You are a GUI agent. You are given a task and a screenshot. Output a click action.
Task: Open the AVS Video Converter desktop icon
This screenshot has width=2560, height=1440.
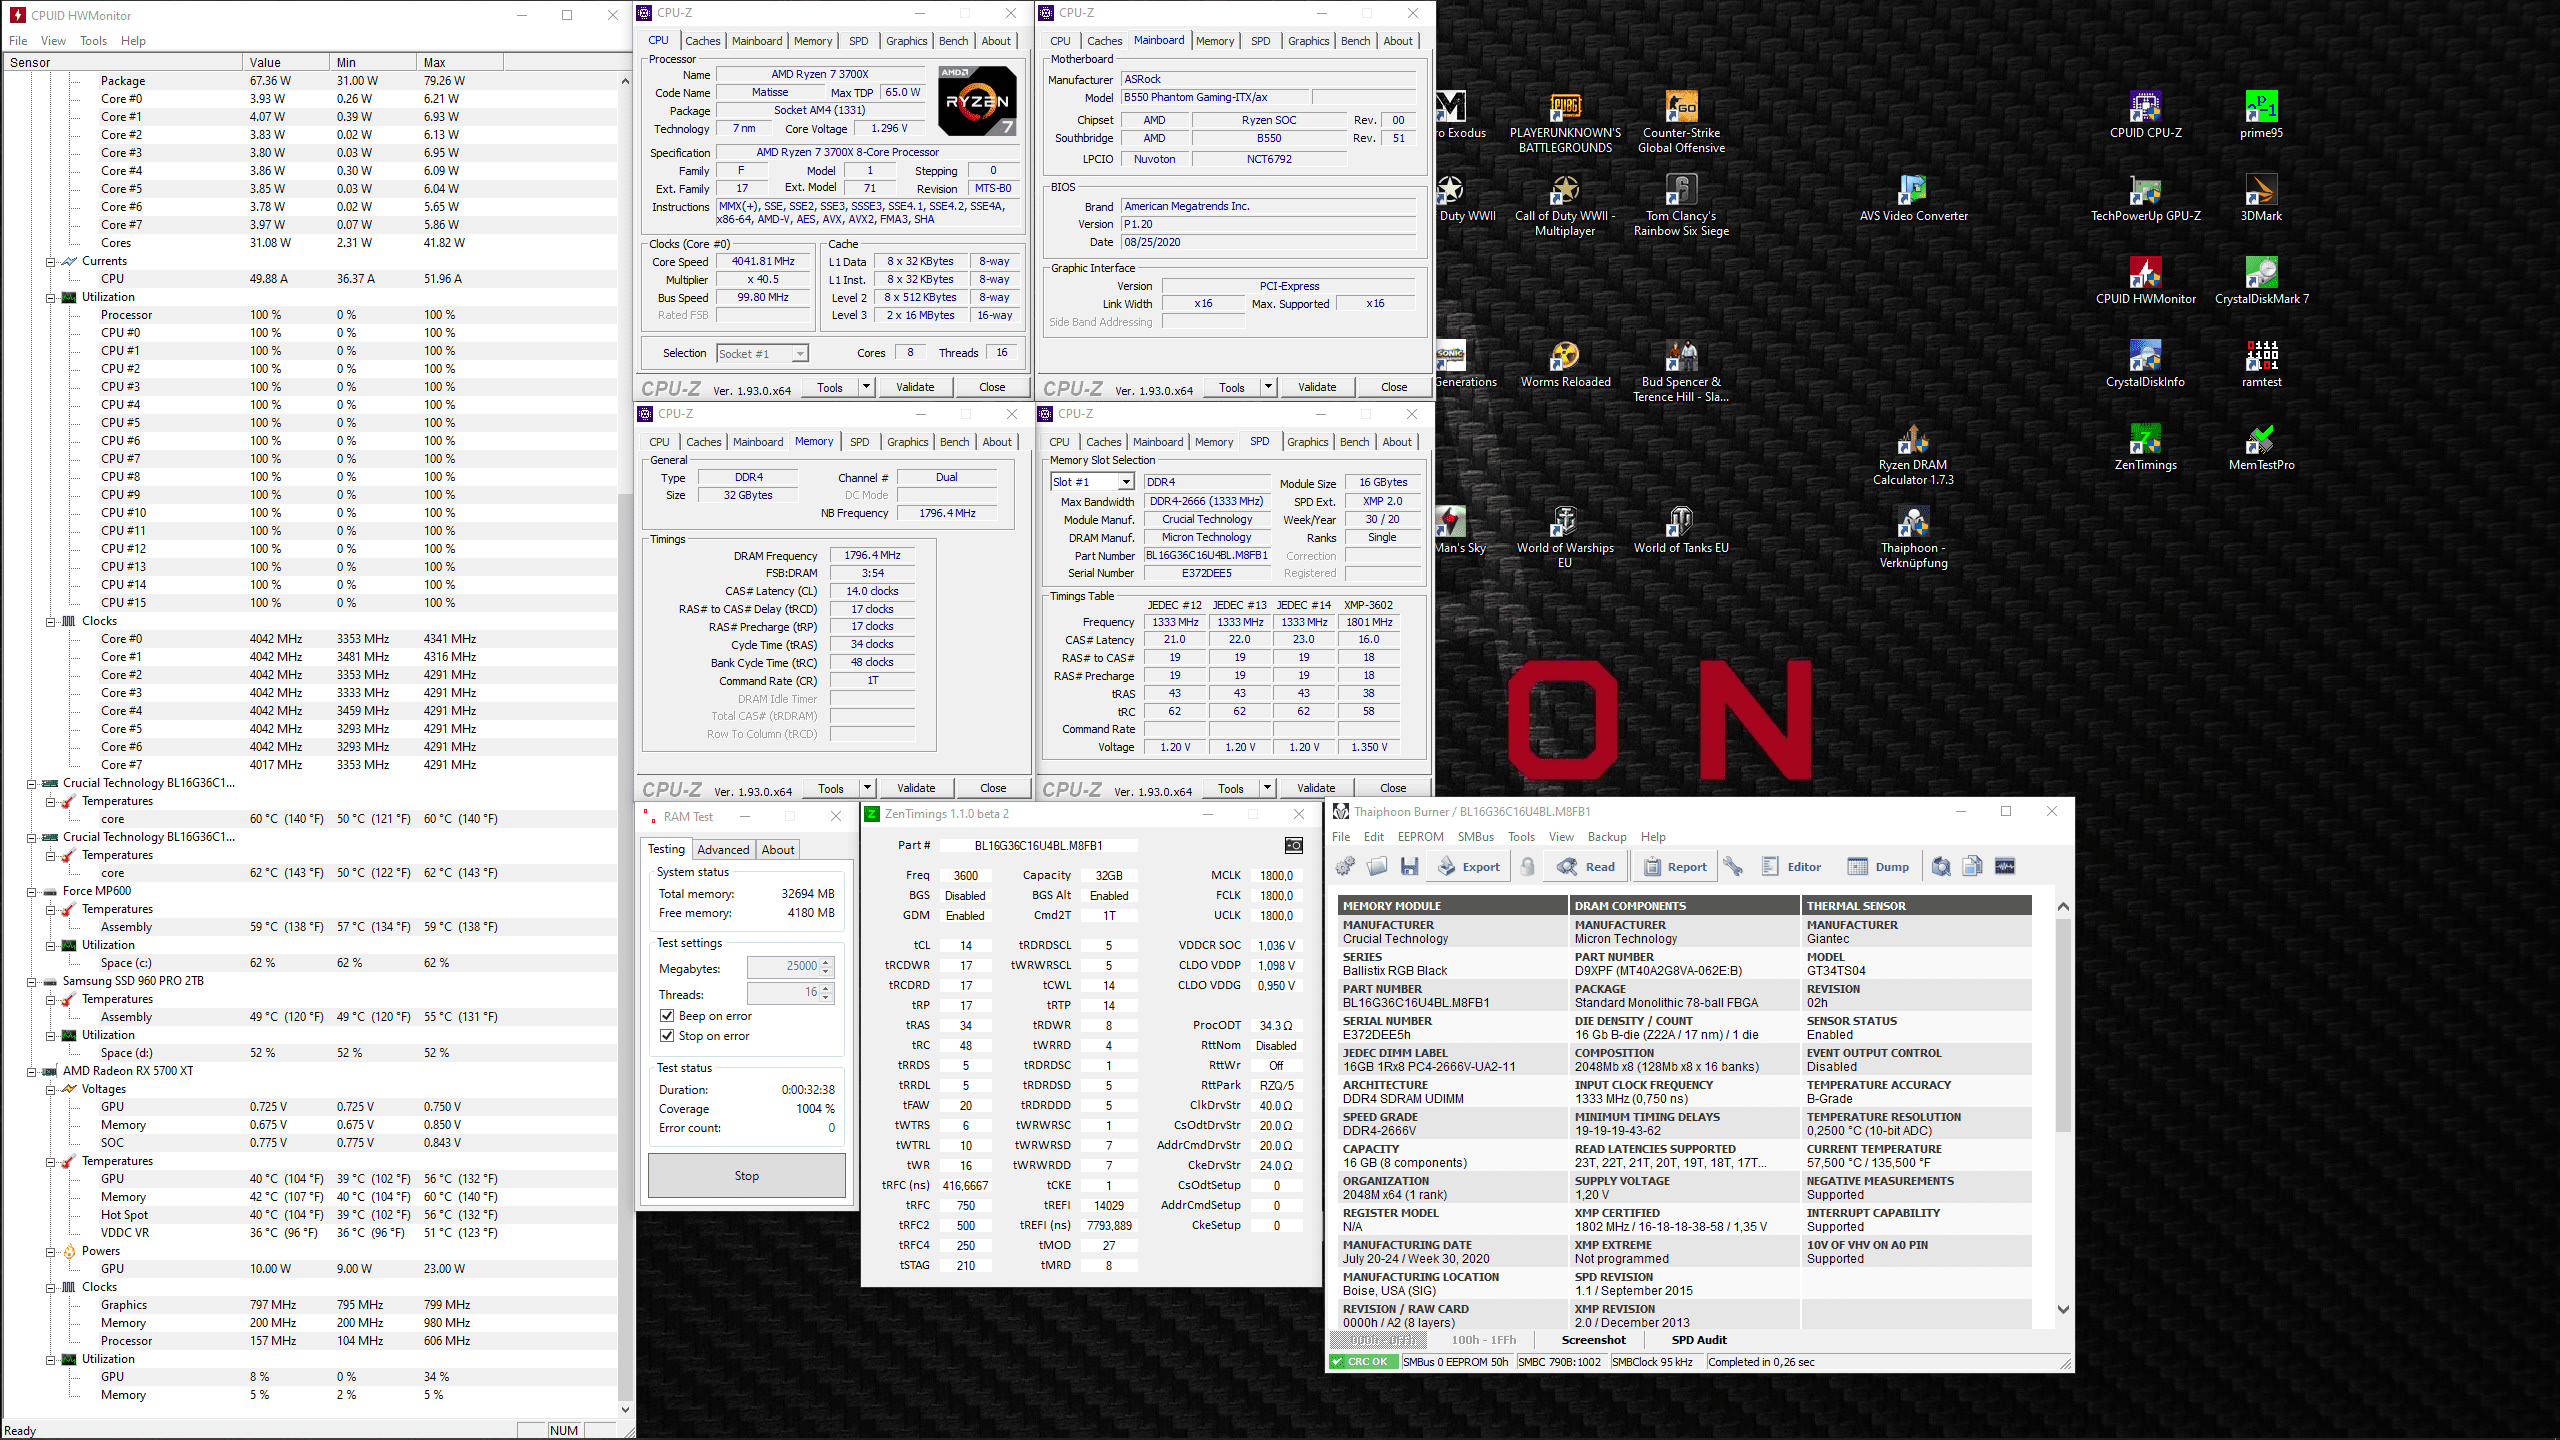[x=1913, y=197]
